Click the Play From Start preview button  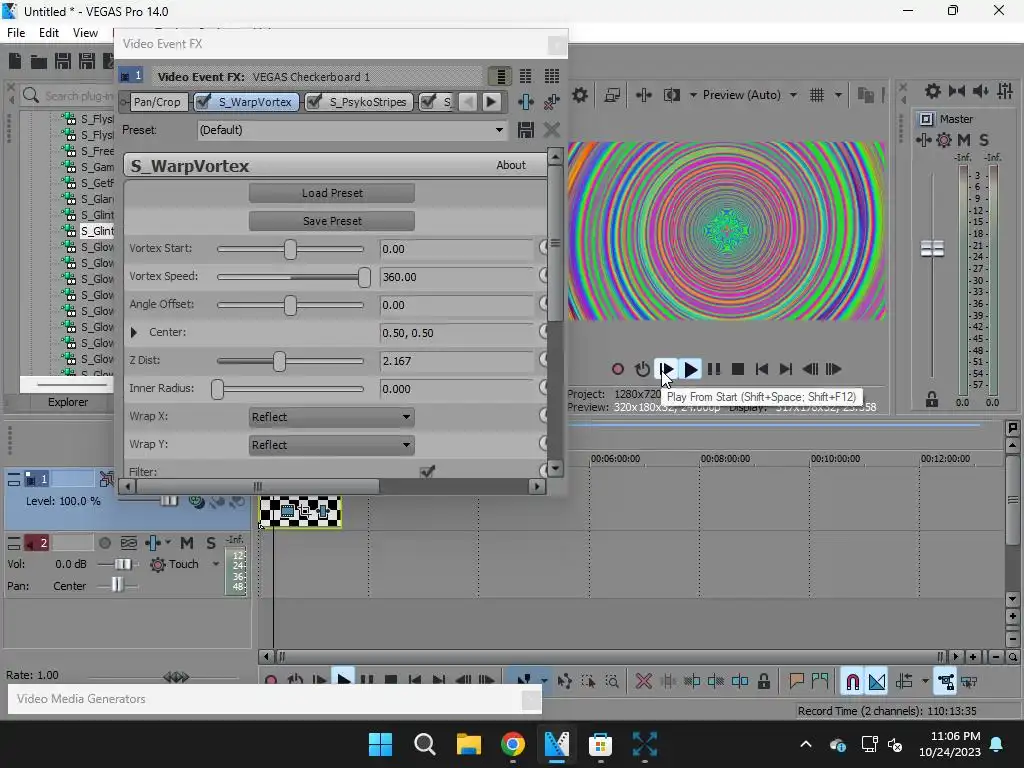(666, 369)
